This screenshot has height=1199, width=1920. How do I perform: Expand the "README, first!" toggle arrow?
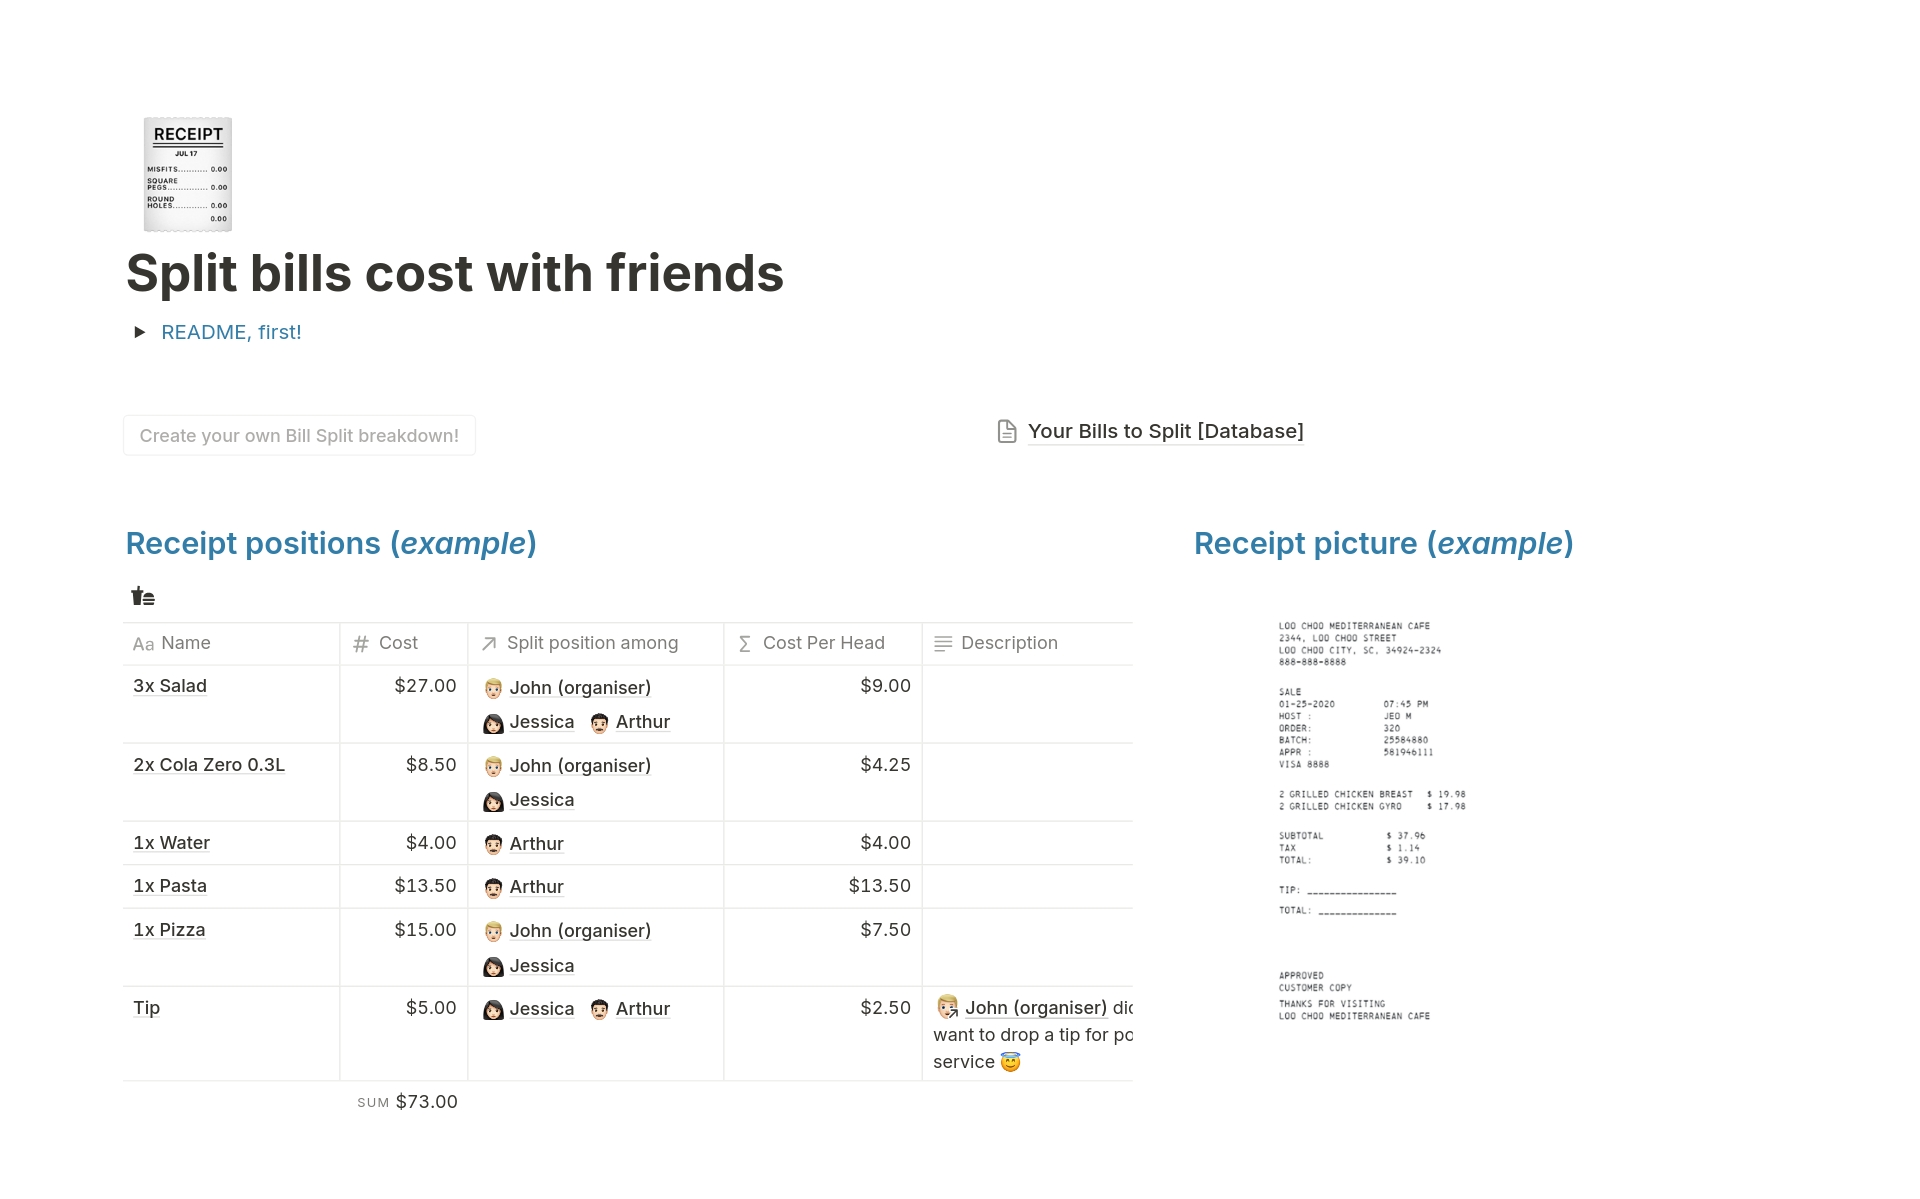pyautogui.click(x=140, y=332)
